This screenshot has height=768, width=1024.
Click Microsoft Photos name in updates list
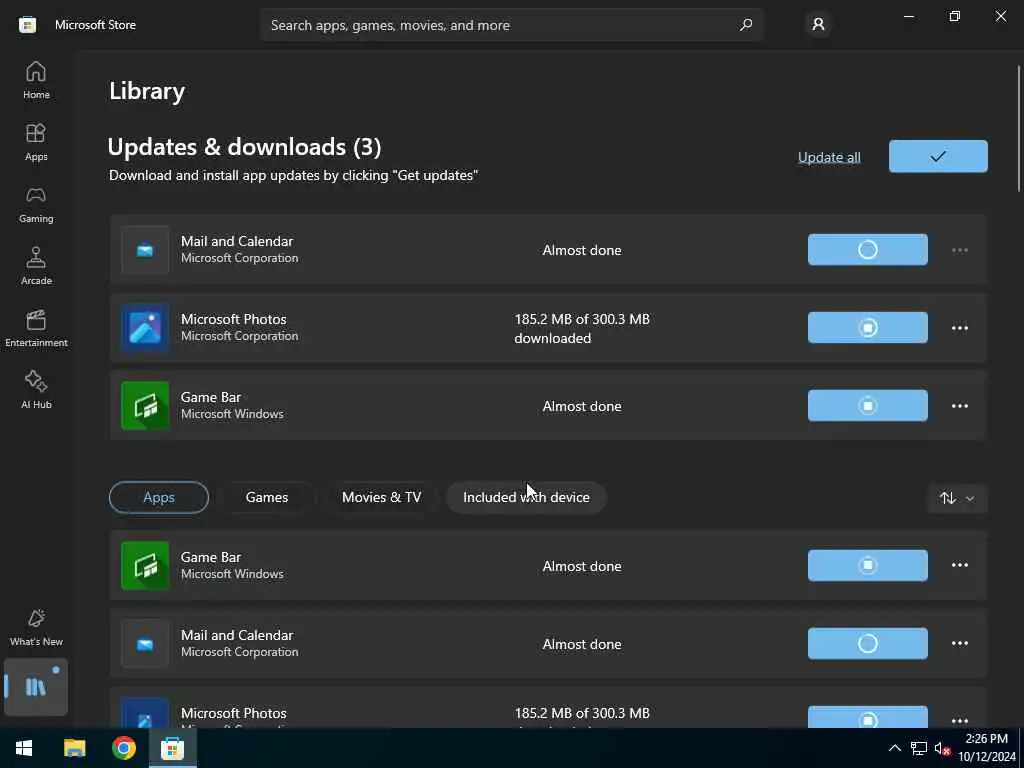click(233, 319)
